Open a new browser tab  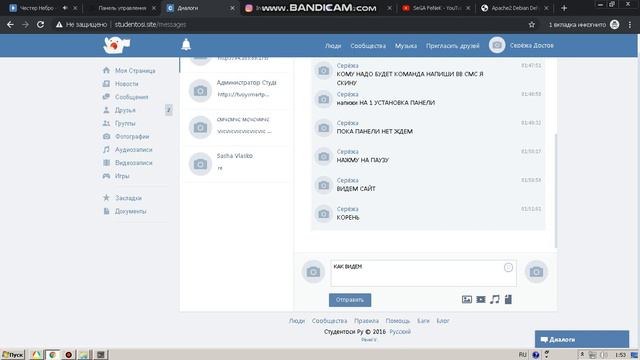point(564,8)
